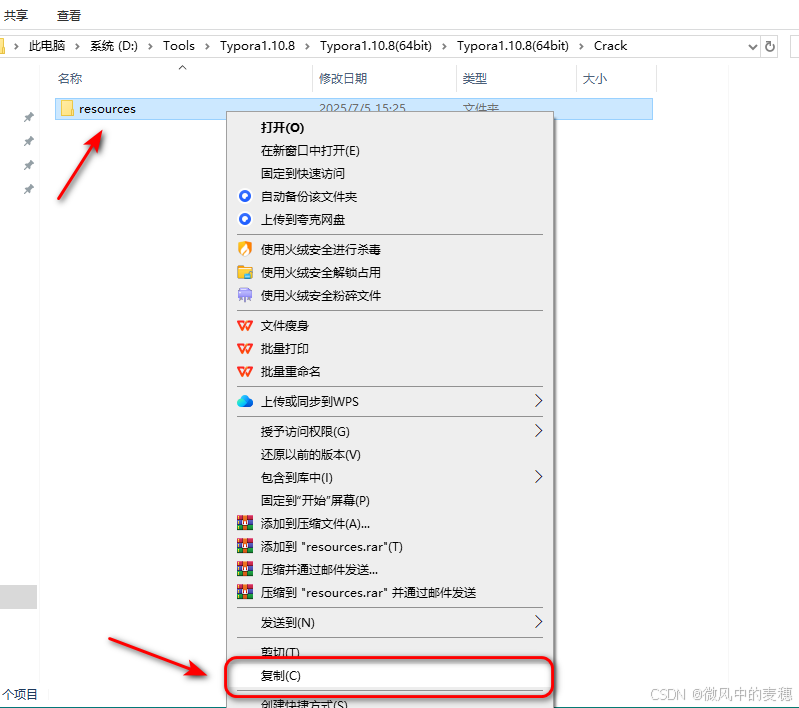Click the WPS icon beside 文件瘦身

click(x=245, y=325)
